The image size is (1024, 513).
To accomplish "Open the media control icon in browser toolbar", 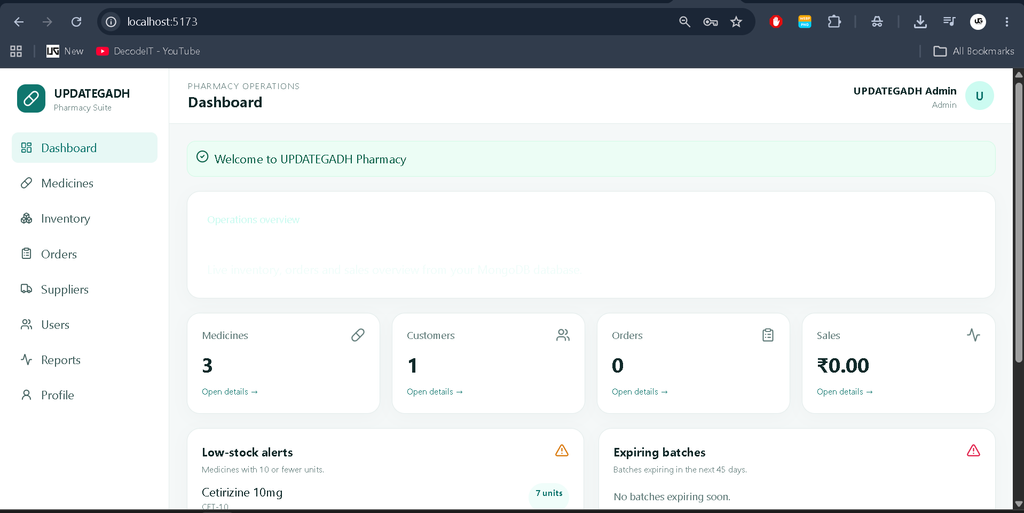I will click(949, 22).
